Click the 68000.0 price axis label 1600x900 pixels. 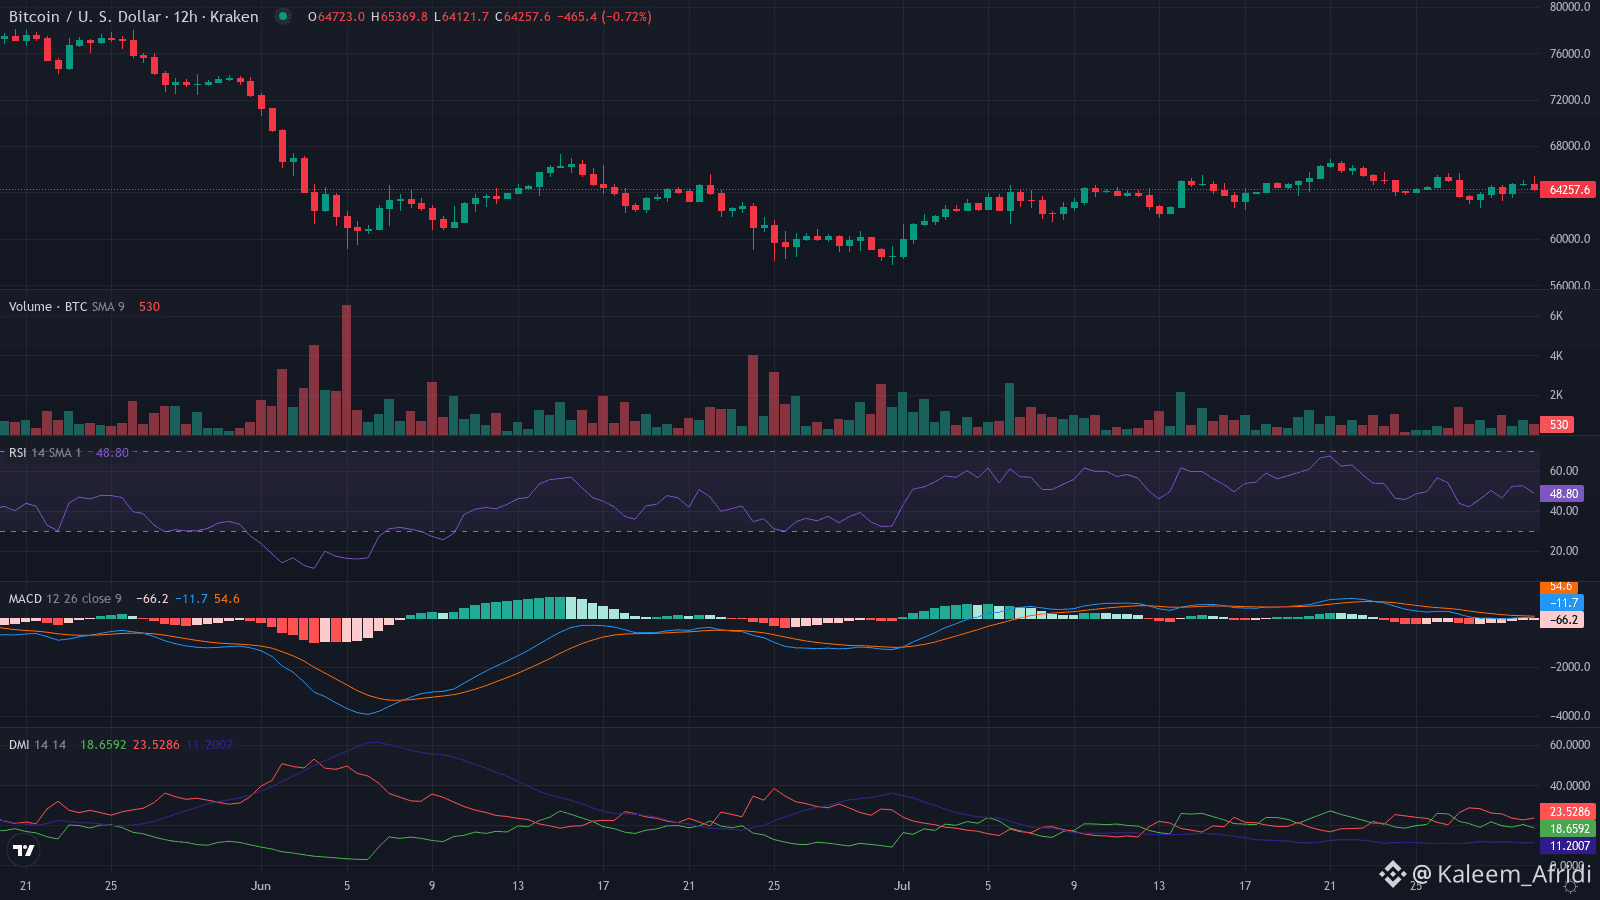pyautogui.click(x=1570, y=146)
